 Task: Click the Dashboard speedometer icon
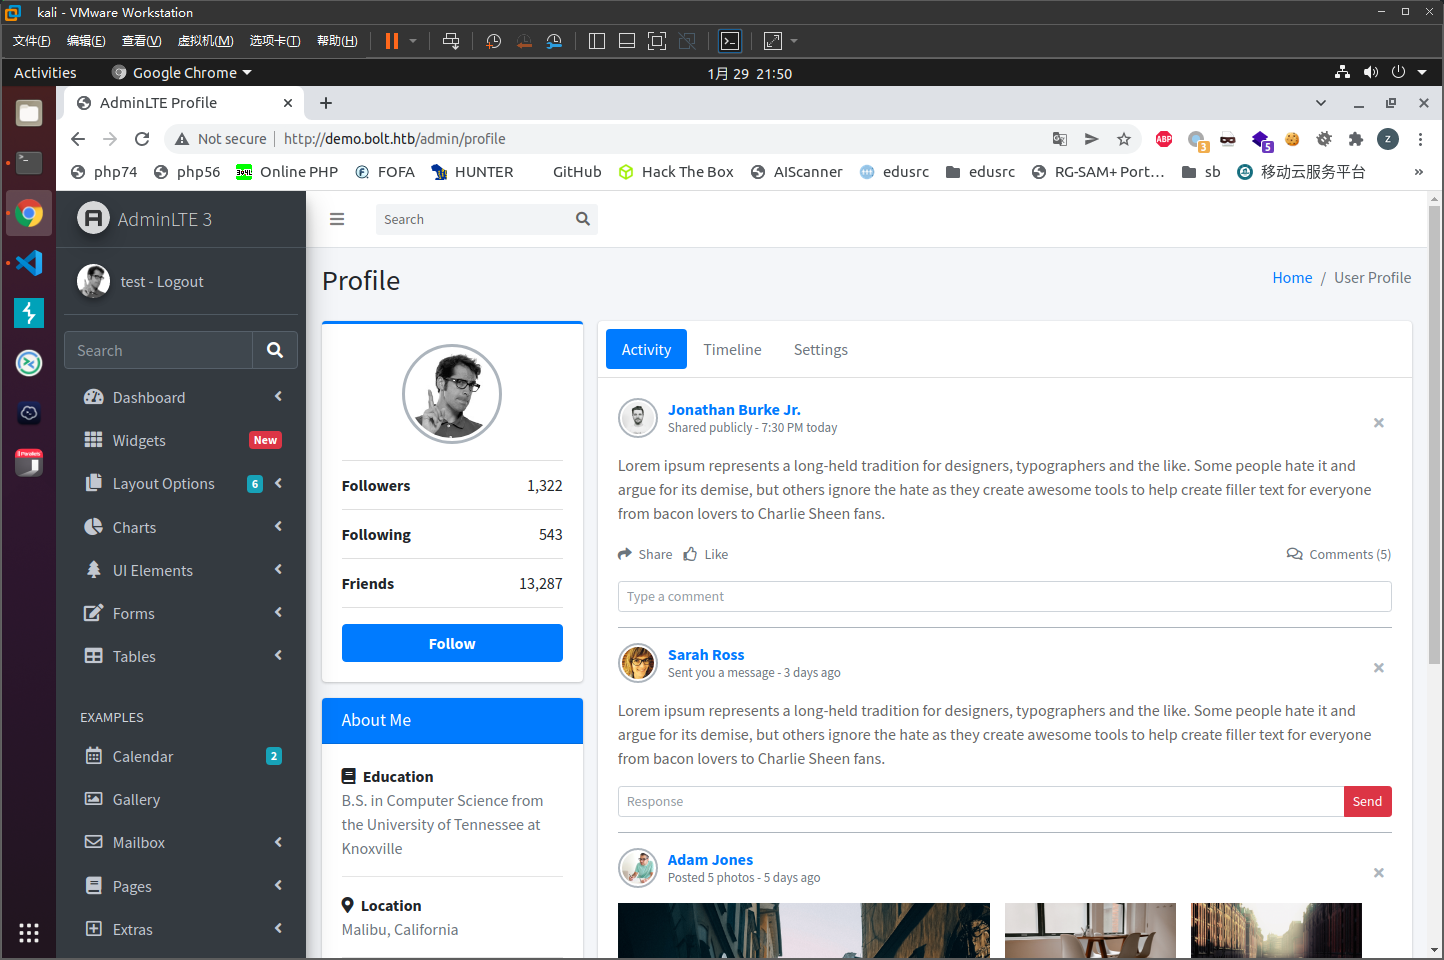pyautogui.click(x=94, y=397)
